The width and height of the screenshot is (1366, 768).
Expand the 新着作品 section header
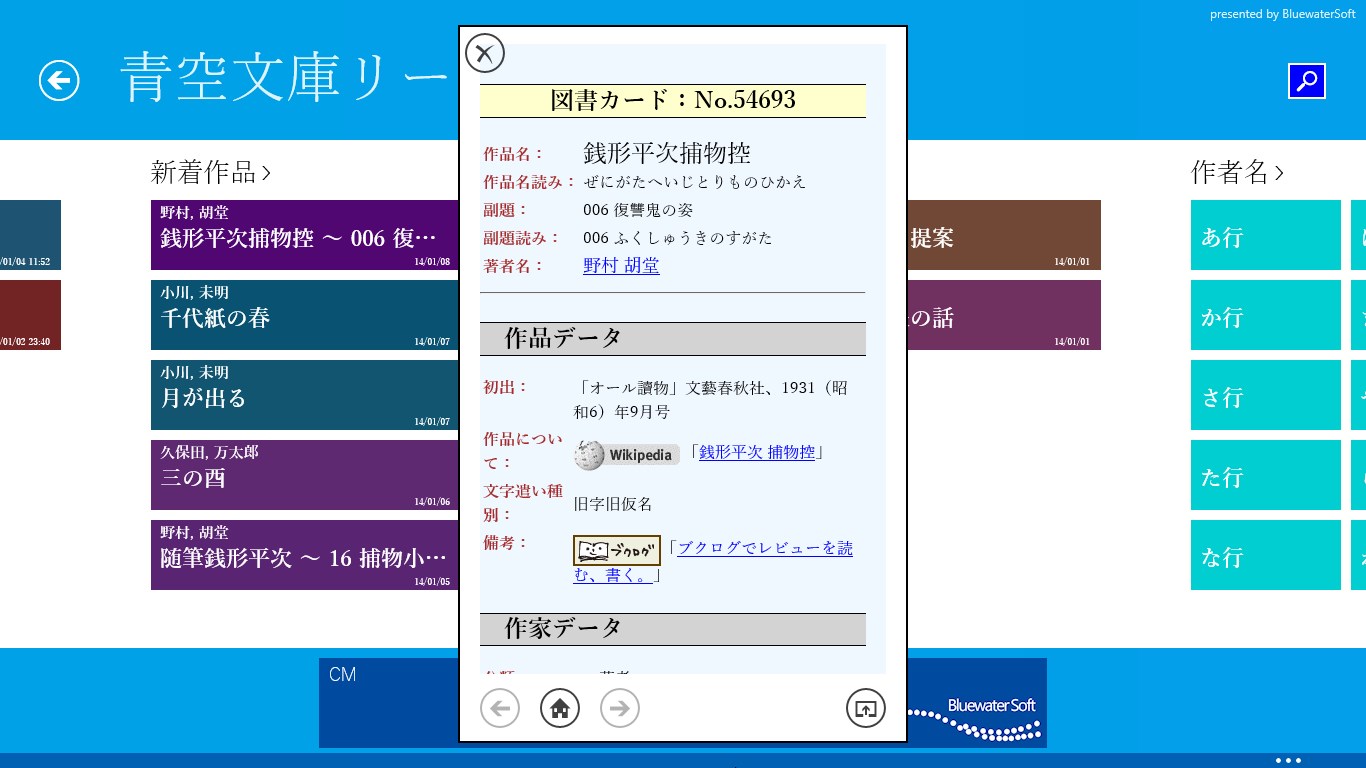pyautogui.click(x=211, y=173)
